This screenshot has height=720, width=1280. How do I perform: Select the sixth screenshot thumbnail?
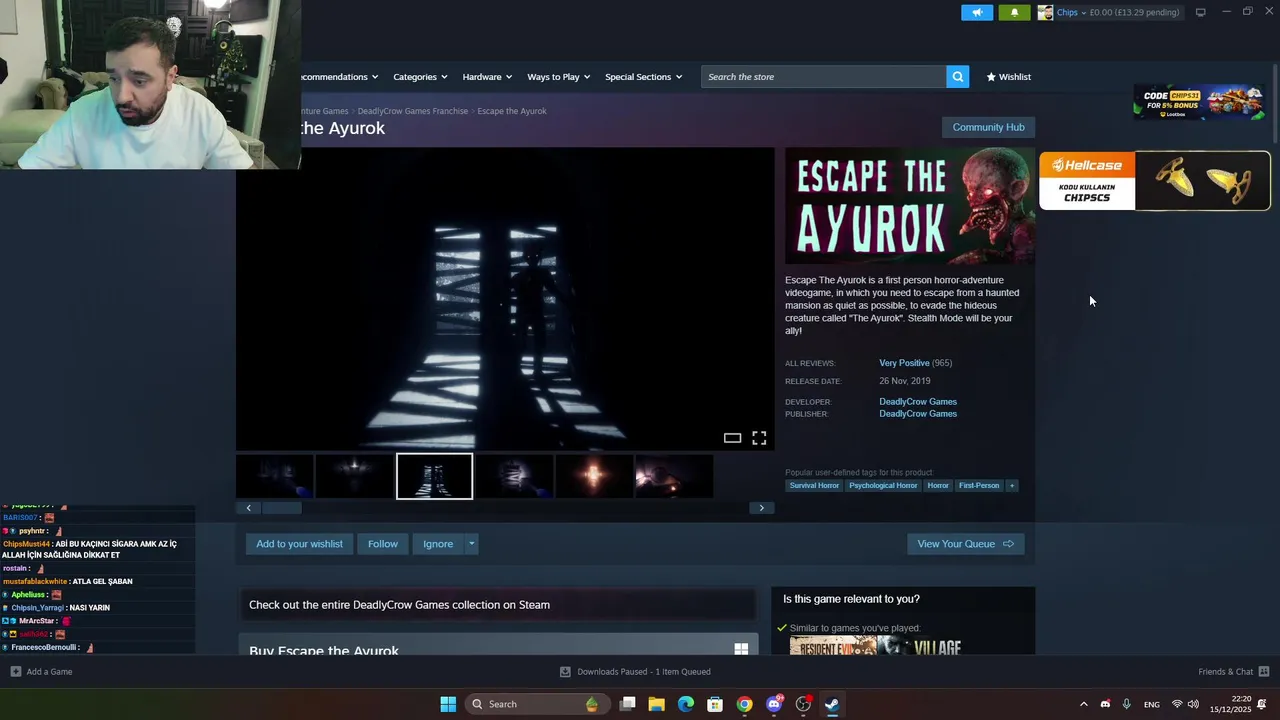[x=674, y=476]
